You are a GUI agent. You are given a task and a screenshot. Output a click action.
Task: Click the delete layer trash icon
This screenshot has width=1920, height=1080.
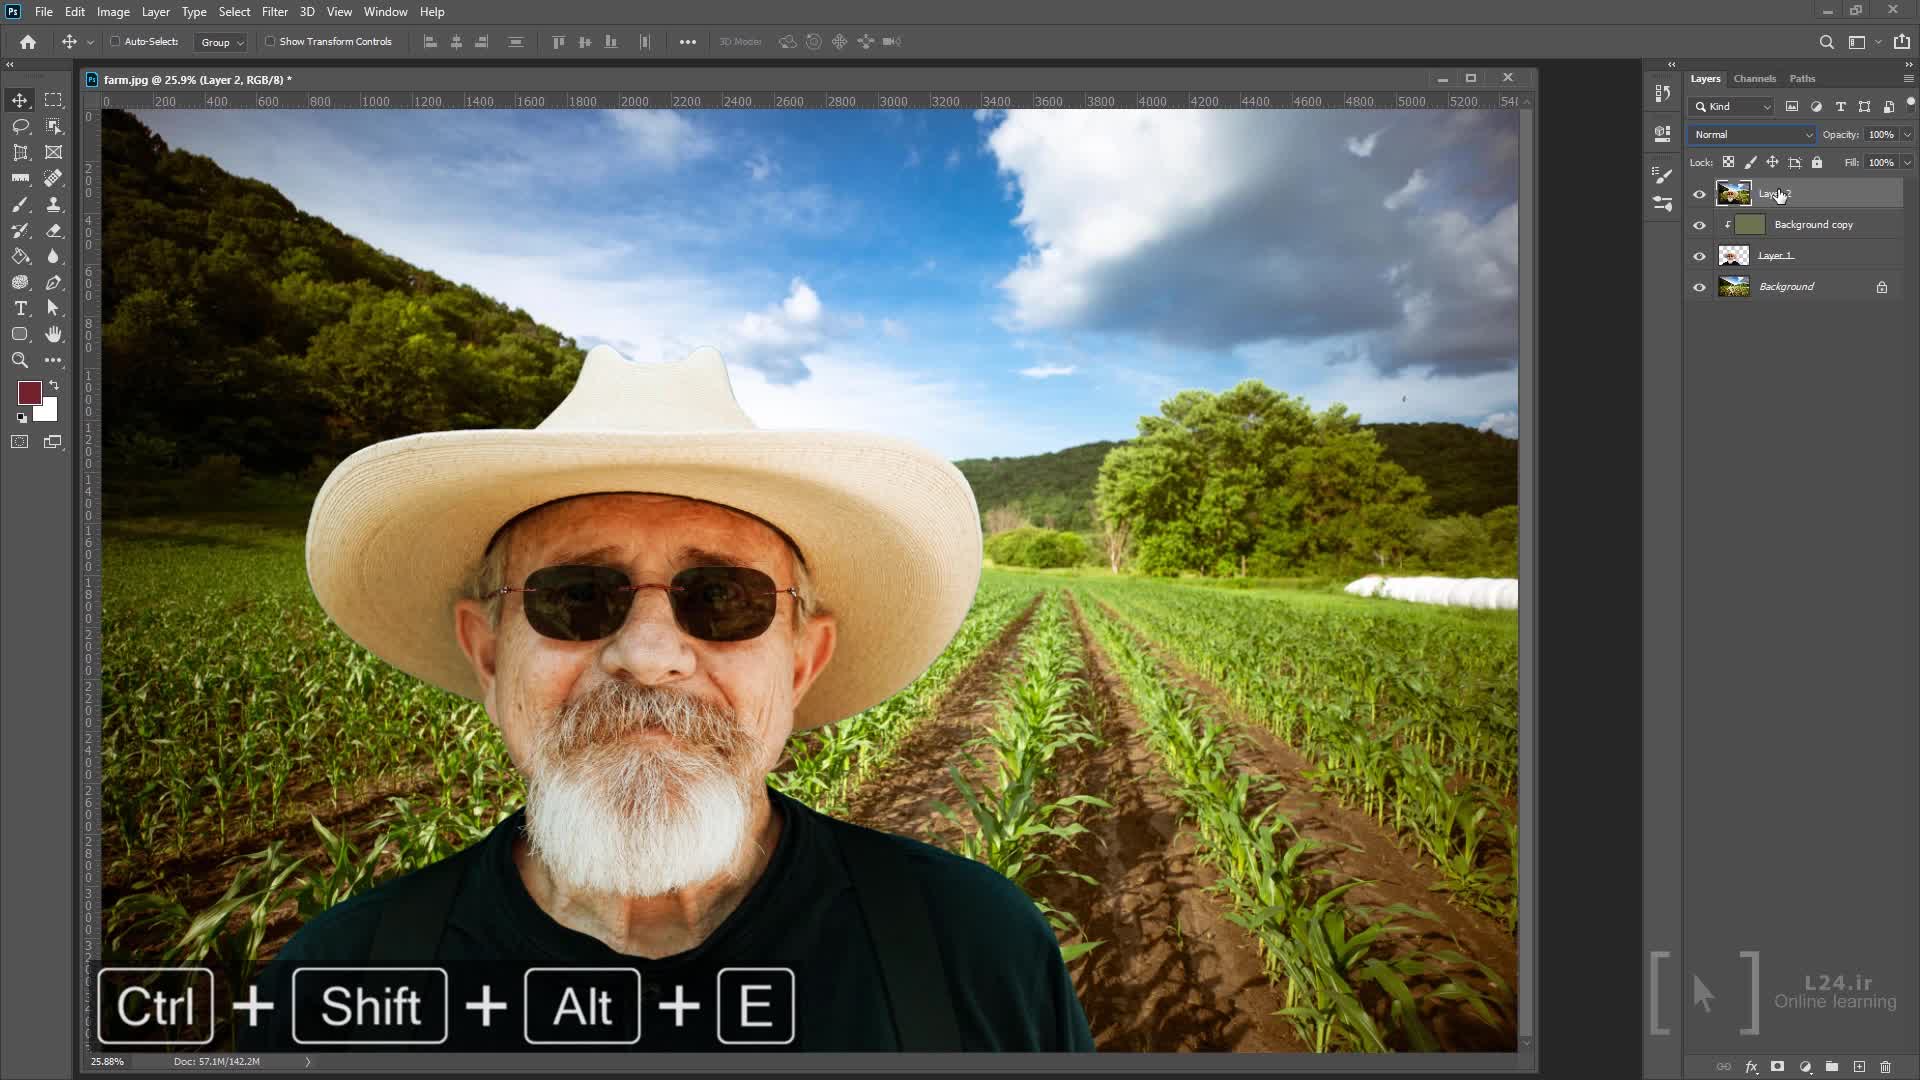click(x=1885, y=1067)
